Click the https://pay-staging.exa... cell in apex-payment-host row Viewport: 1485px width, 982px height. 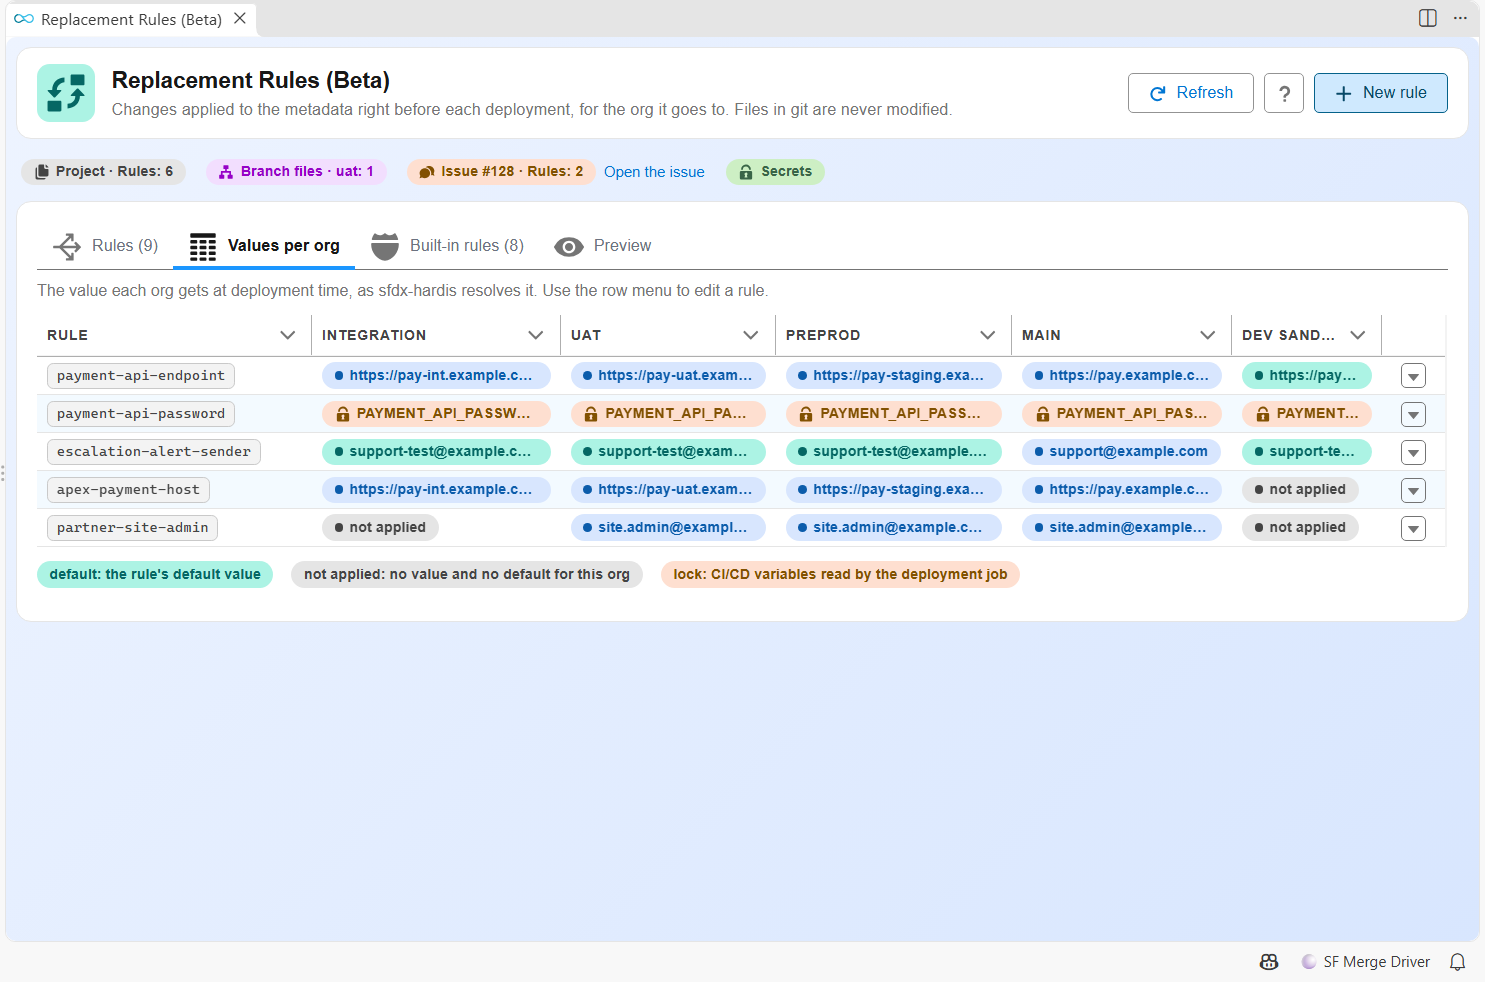point(893,490)
